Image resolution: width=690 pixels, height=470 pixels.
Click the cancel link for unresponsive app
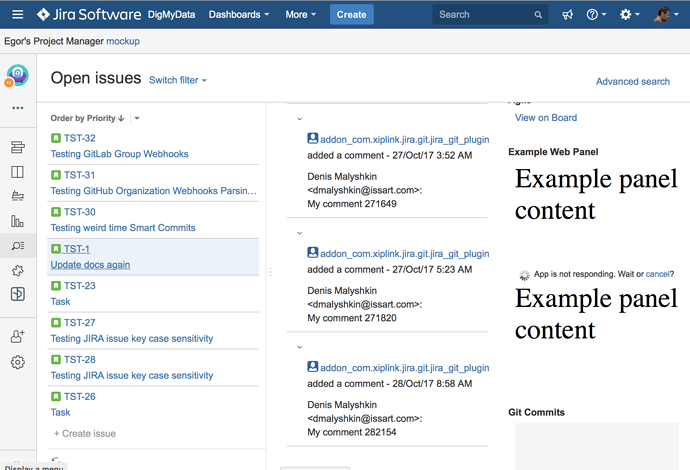tap(657, 274)
